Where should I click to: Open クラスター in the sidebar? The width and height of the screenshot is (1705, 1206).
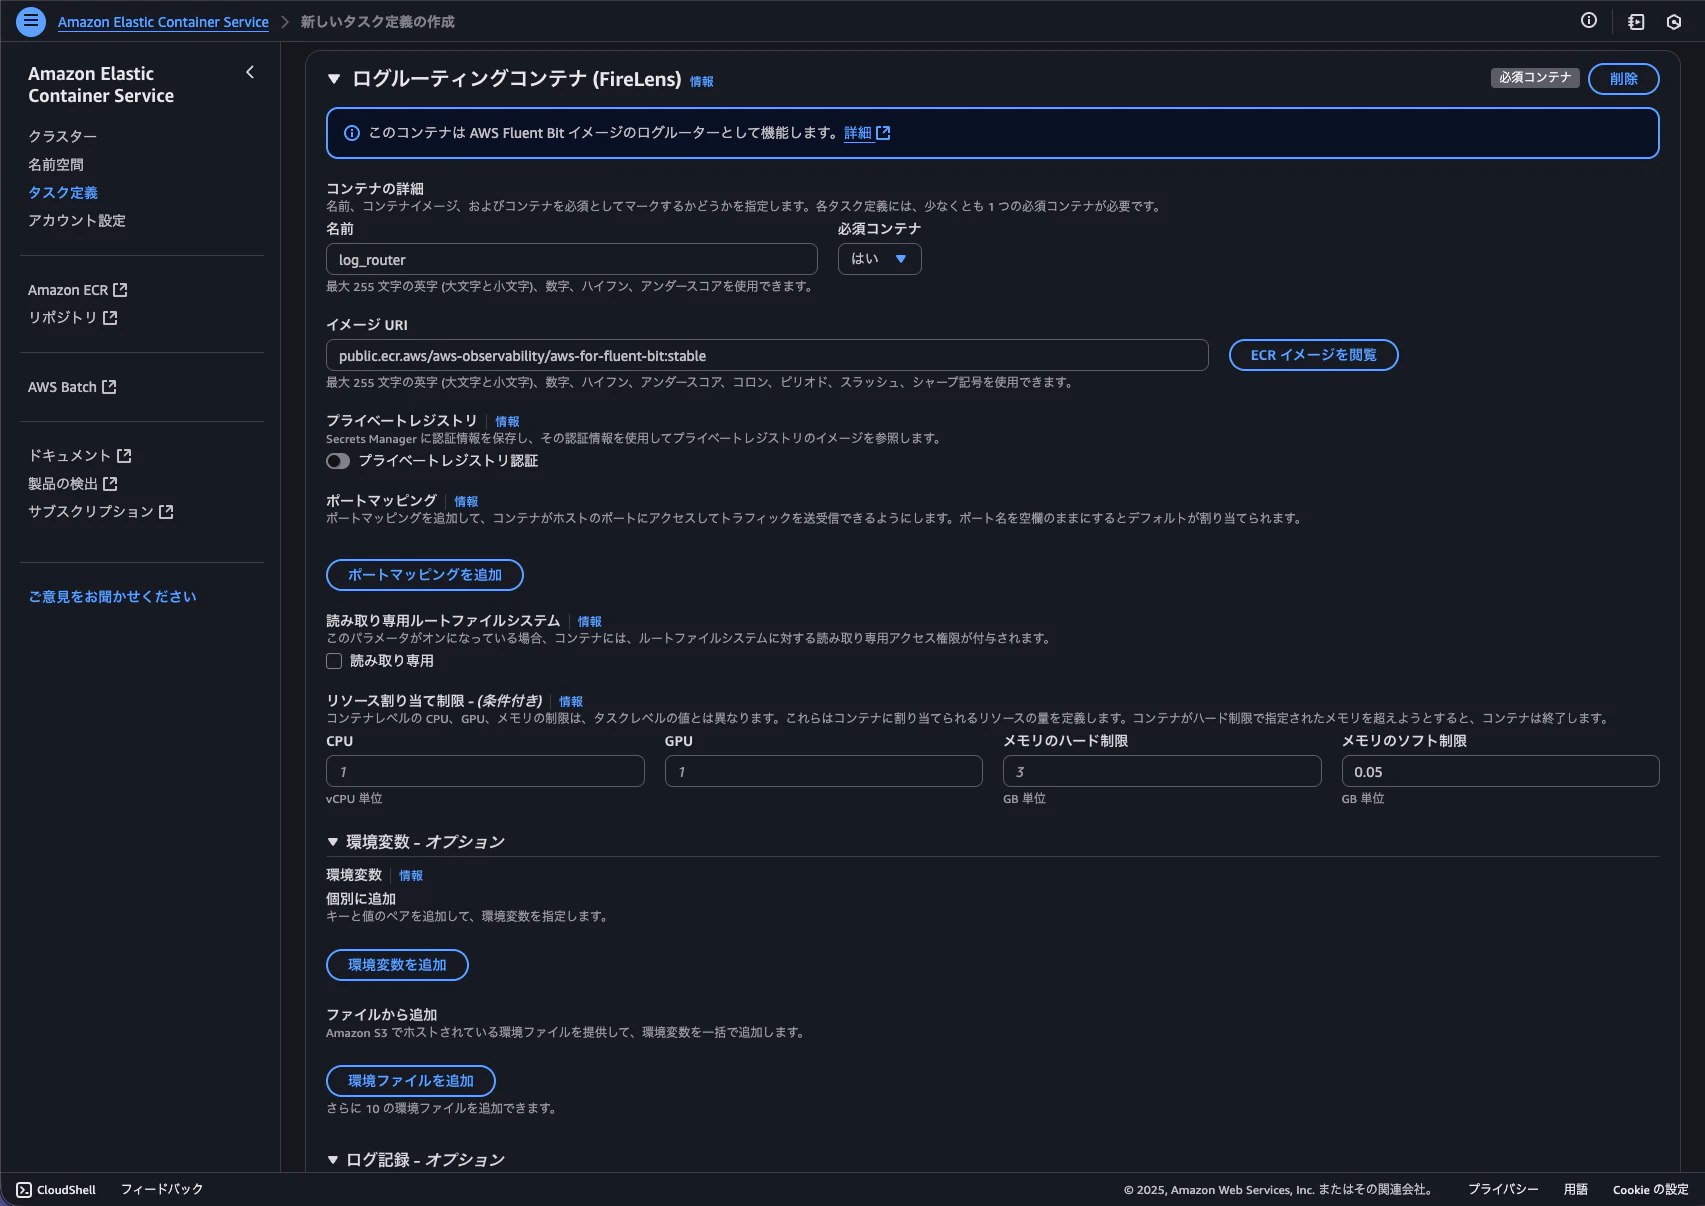[x=62, y=136]
